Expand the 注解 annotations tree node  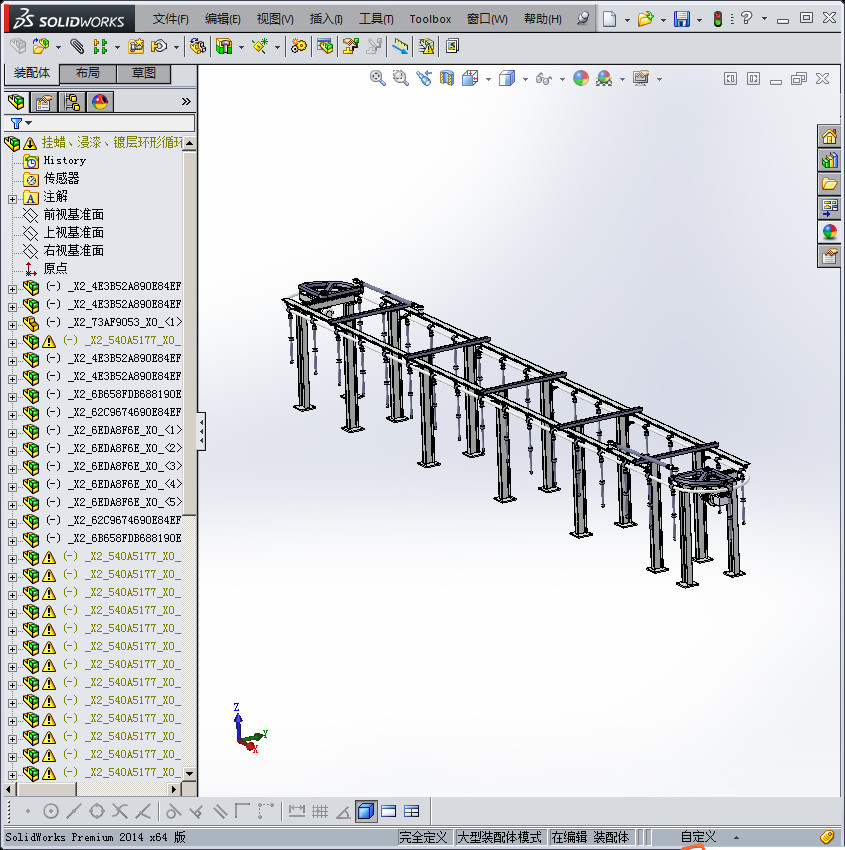[x=12, y=198]
